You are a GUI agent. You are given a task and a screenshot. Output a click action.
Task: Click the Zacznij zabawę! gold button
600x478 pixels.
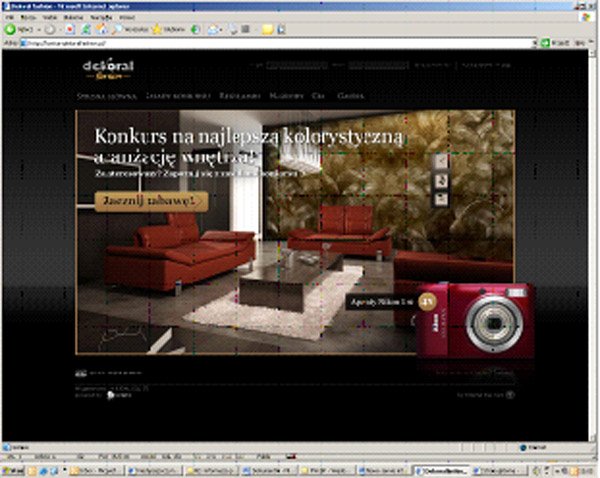click(x=152, y=201)
